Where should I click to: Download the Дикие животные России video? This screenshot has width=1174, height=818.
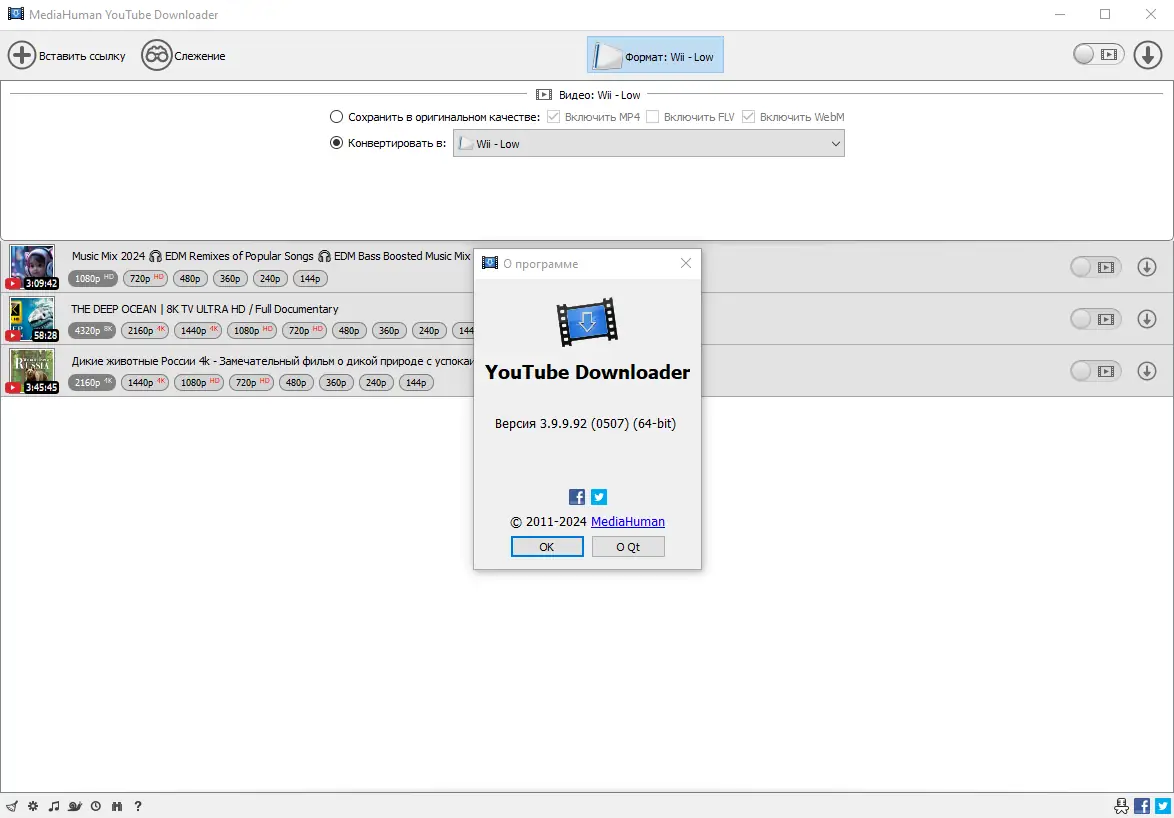(1146, 371)
